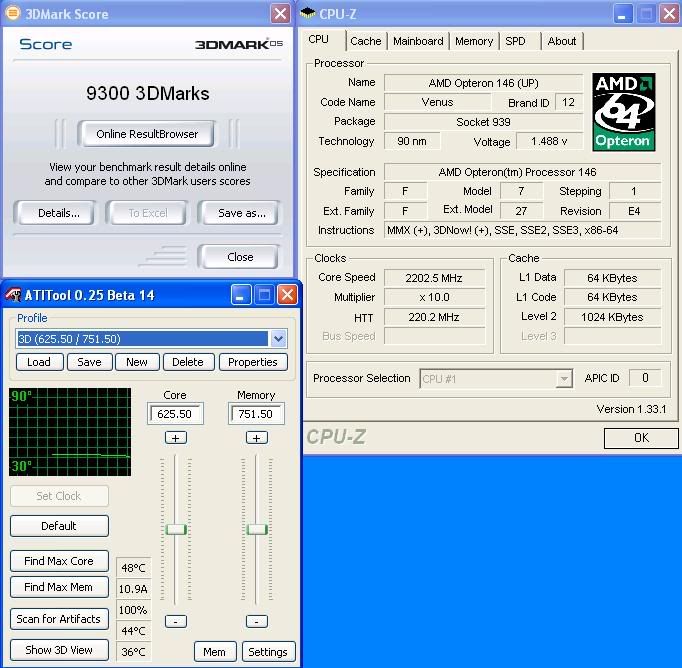682x668 pixels.
Task: Click the Package value Socket 939
Action: click(483, 122)
